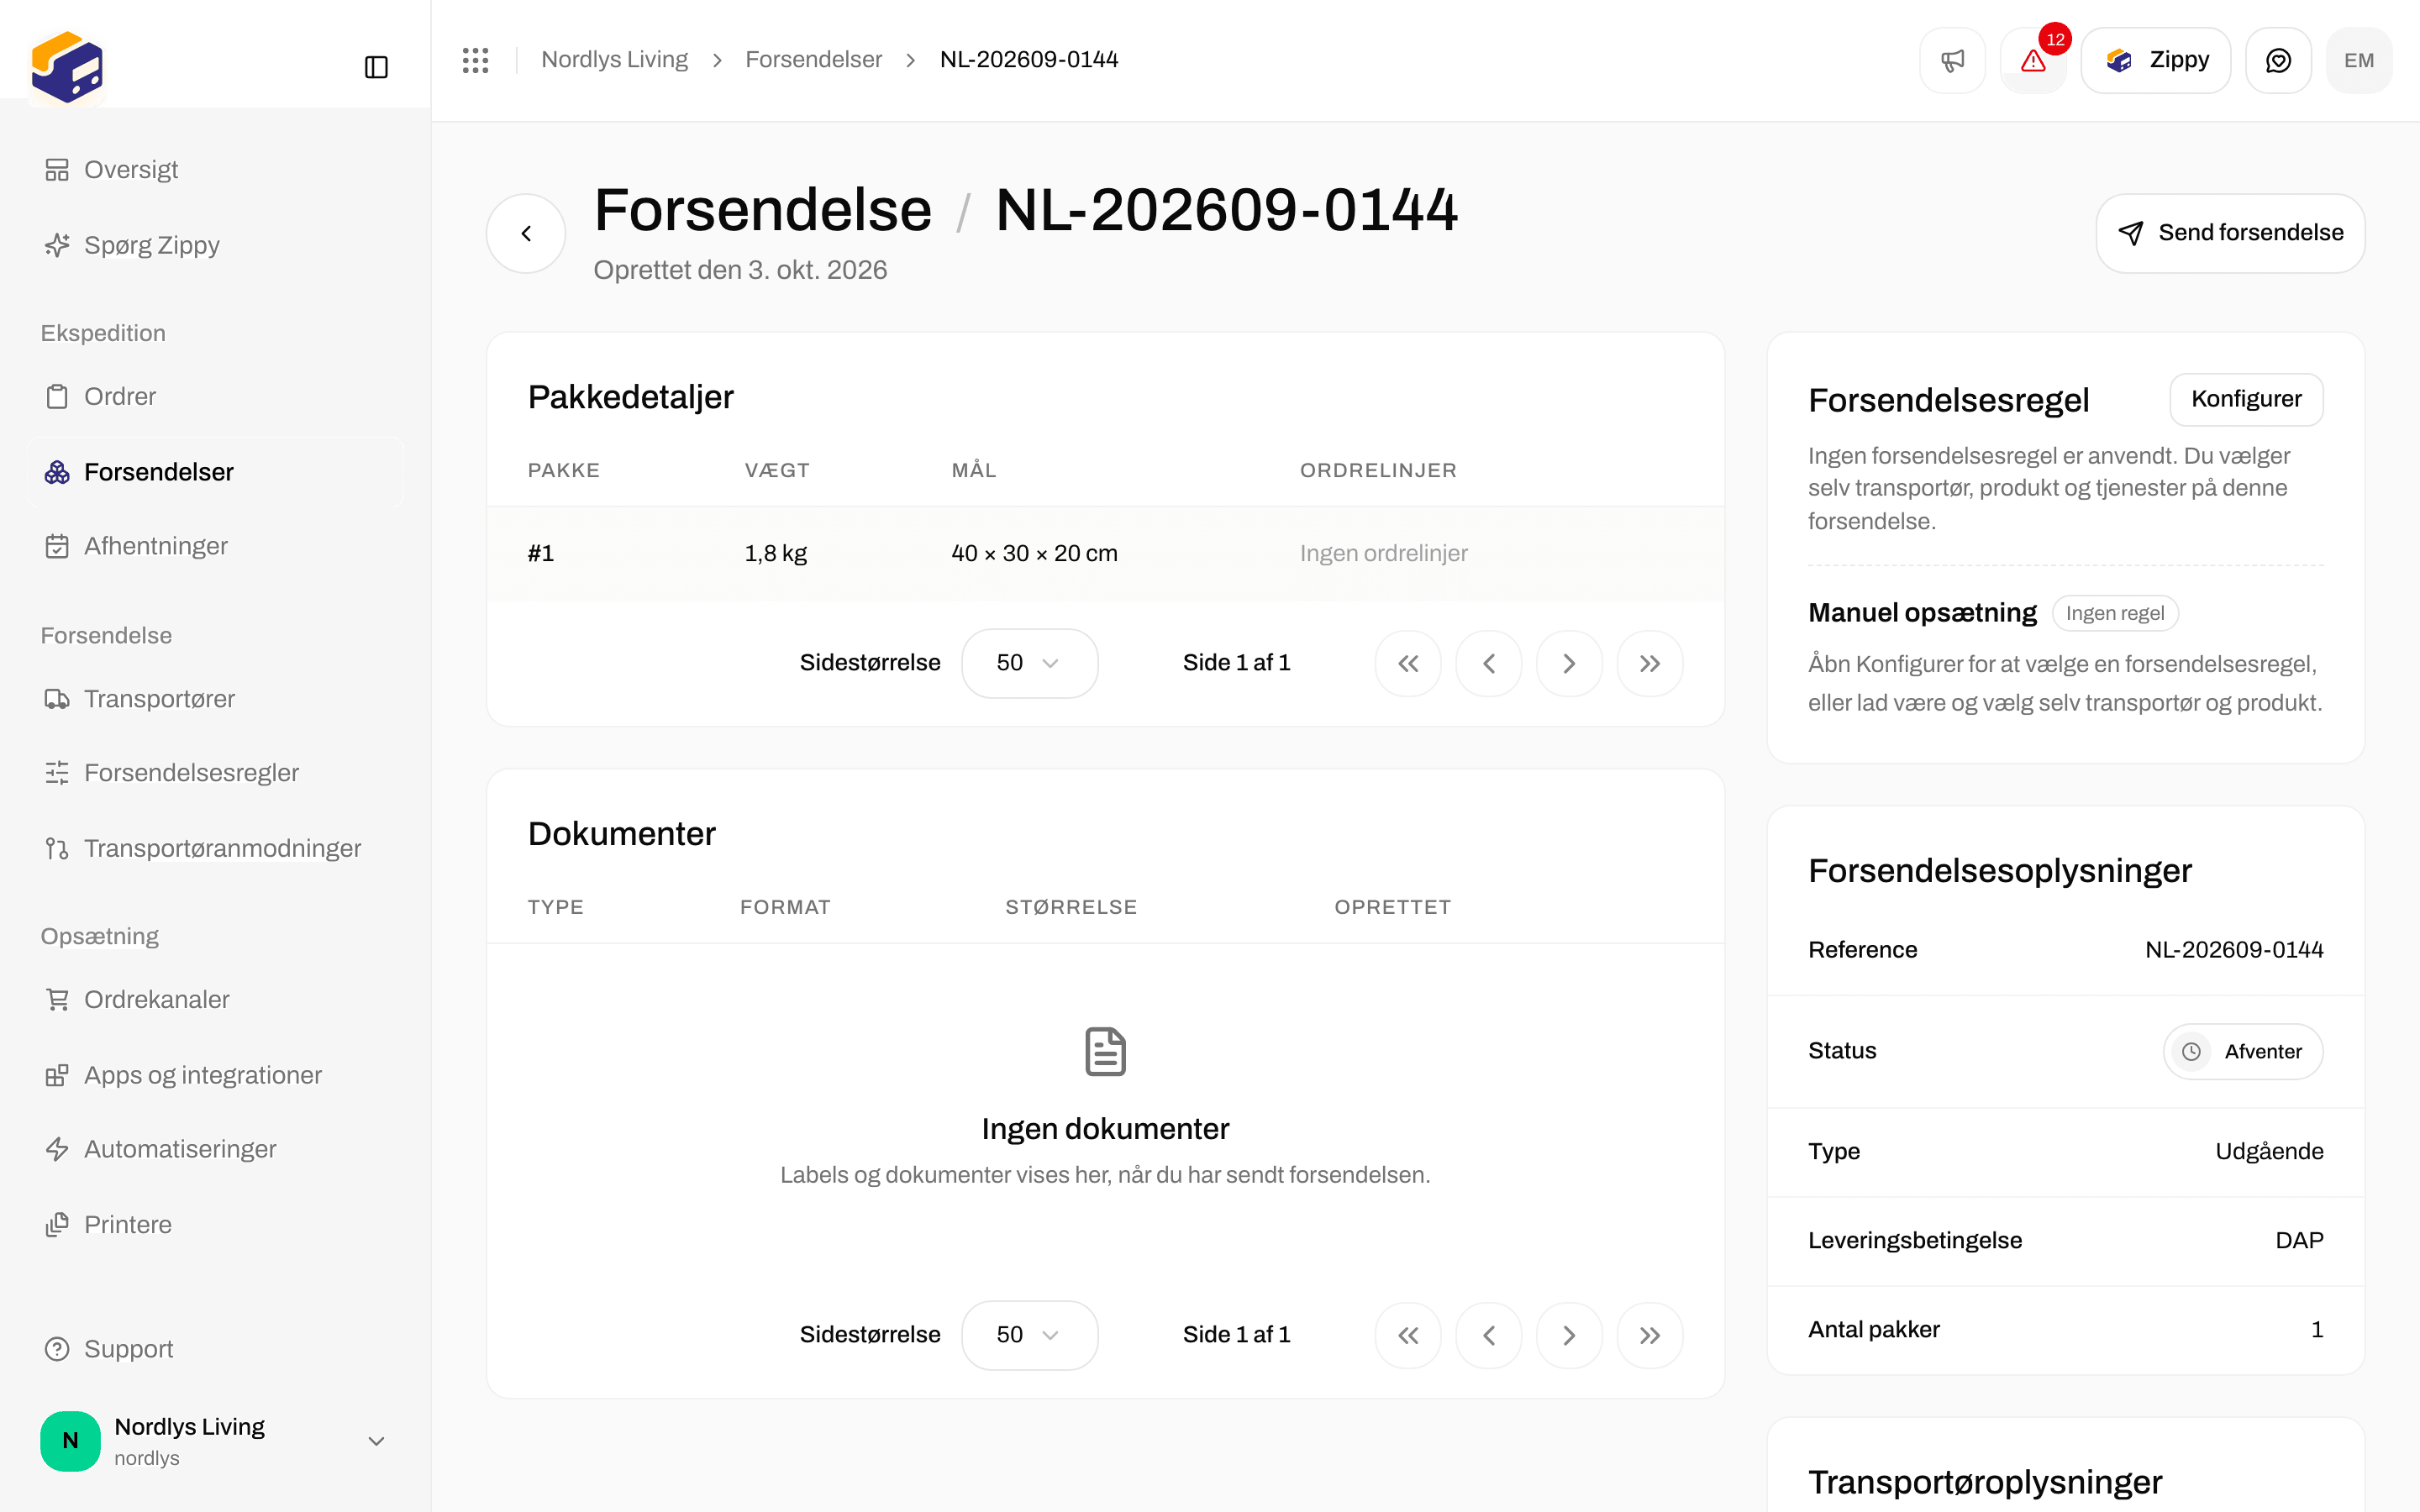Click the ORDRELINJER column header
Image resolution: width=2420 pixels, height=1512 pixels.
pyautogui.click(x=1378, y=470)
